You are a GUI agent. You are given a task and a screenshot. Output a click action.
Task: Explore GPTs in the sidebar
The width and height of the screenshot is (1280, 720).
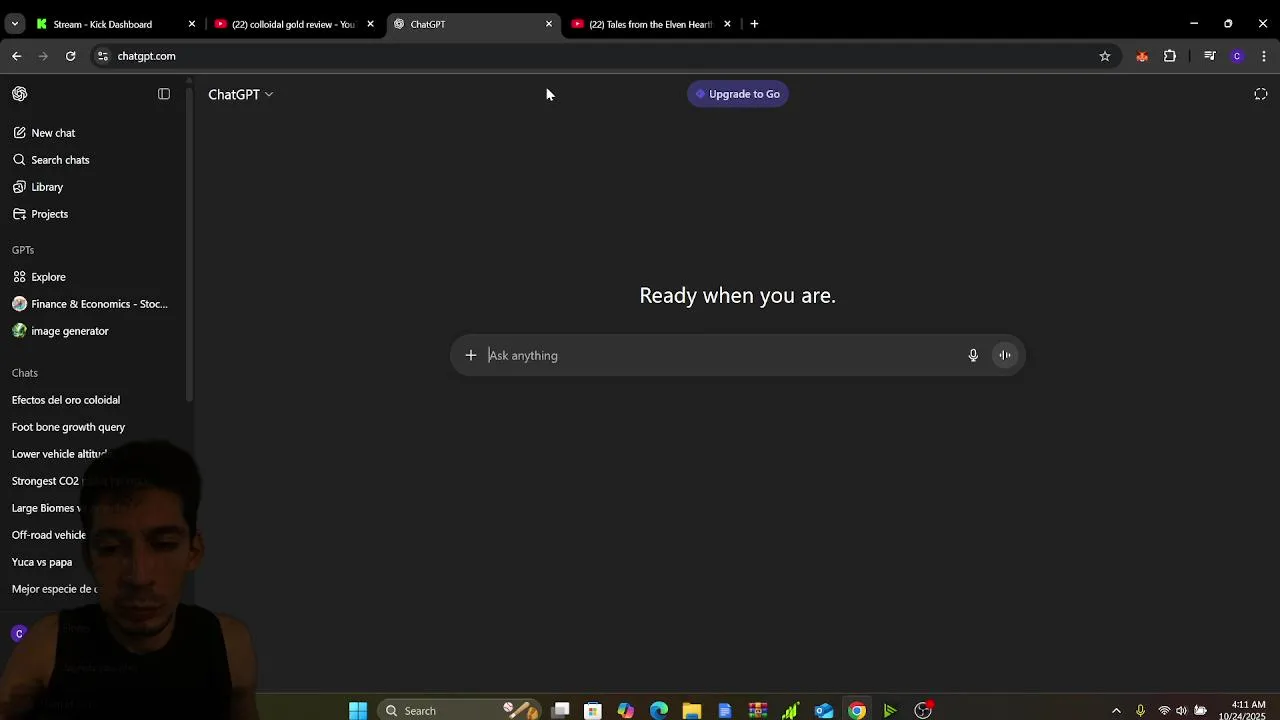[48, 277]
